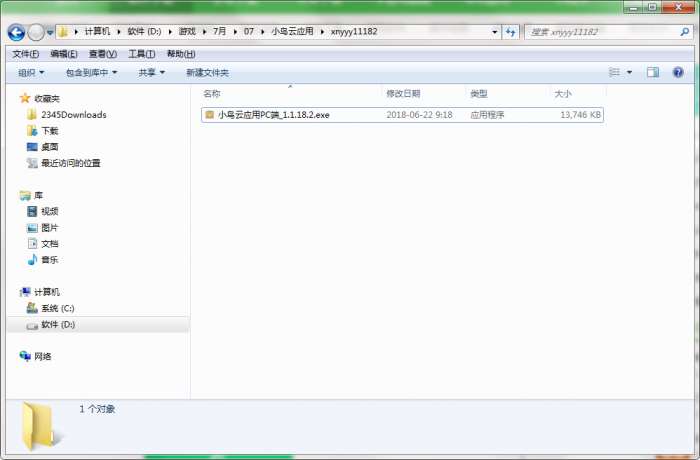Image resolution: width=700 pixels, height=460 pixels.
Task: Click the 1 个对象 status text
Action: tap(97, 409)
